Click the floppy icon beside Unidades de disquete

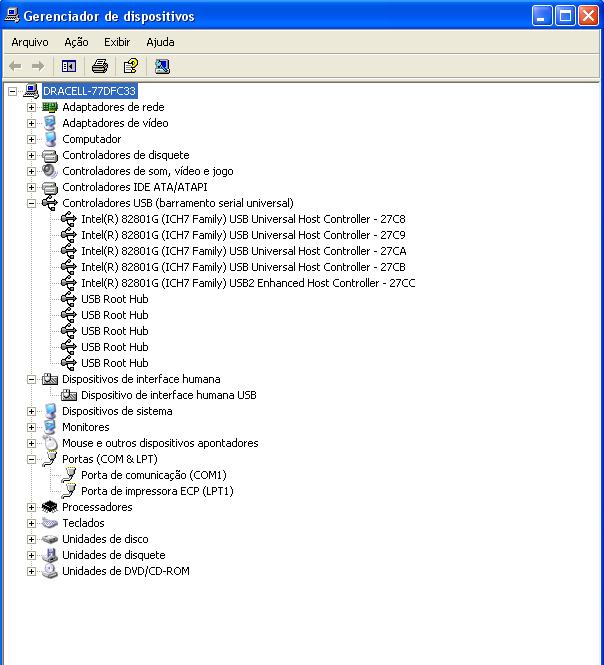[50, 555]
